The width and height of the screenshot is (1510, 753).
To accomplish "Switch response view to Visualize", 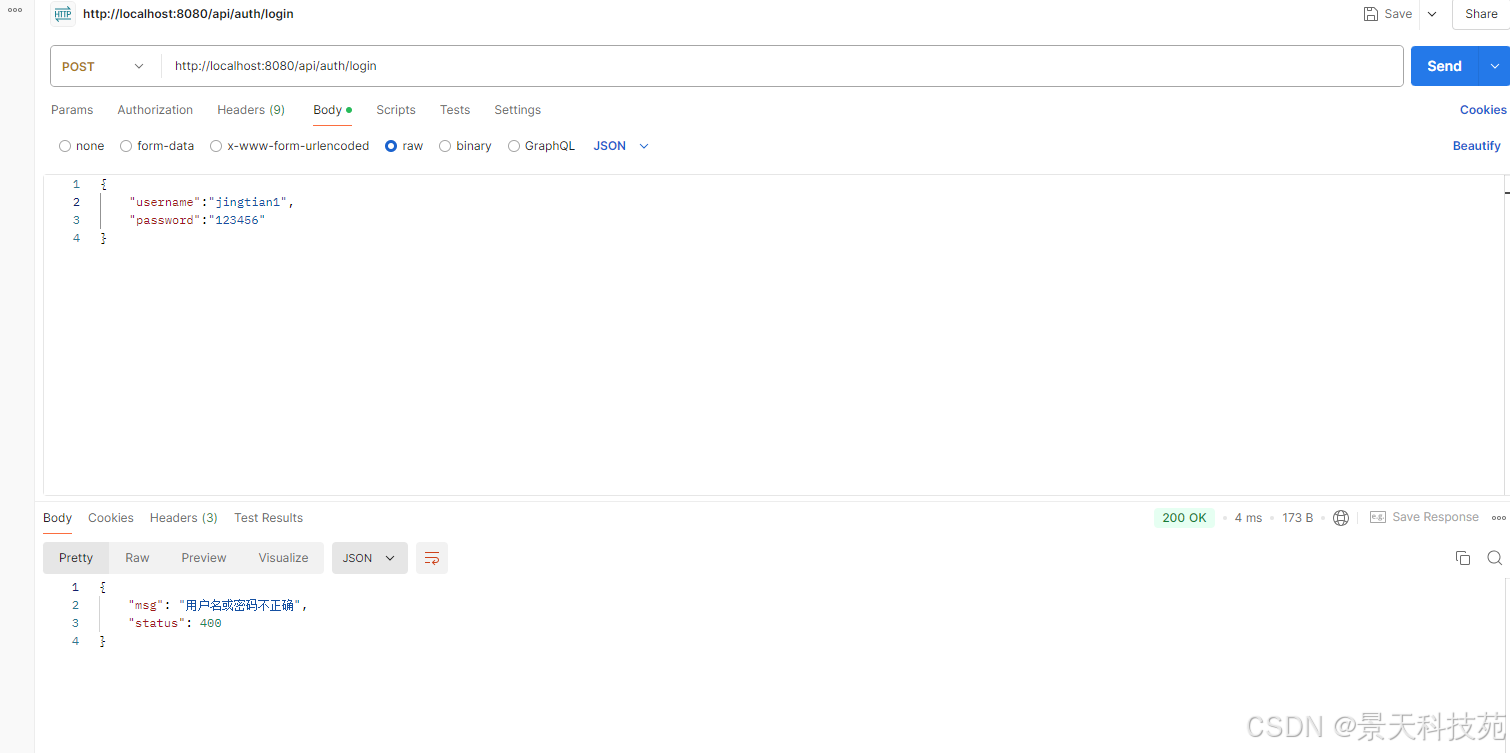I will (283, 558).
